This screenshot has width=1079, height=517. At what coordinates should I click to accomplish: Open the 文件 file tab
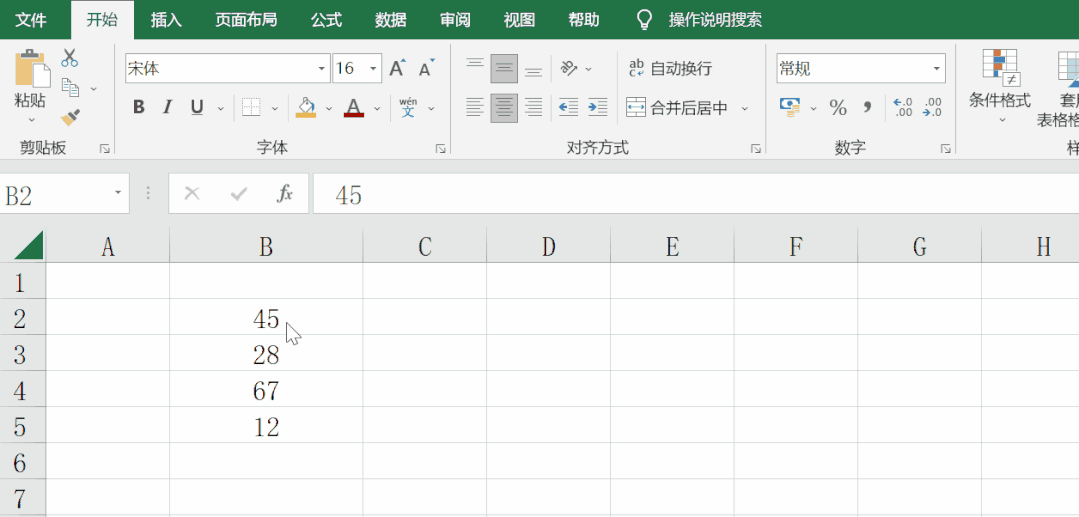(x=32, y=20)
